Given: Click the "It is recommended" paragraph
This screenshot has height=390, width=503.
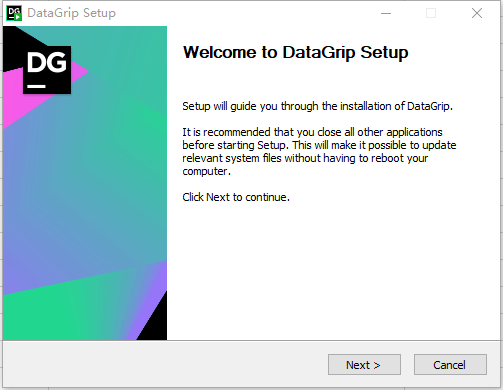Looking at the screenshot, I should pos(319,151).
